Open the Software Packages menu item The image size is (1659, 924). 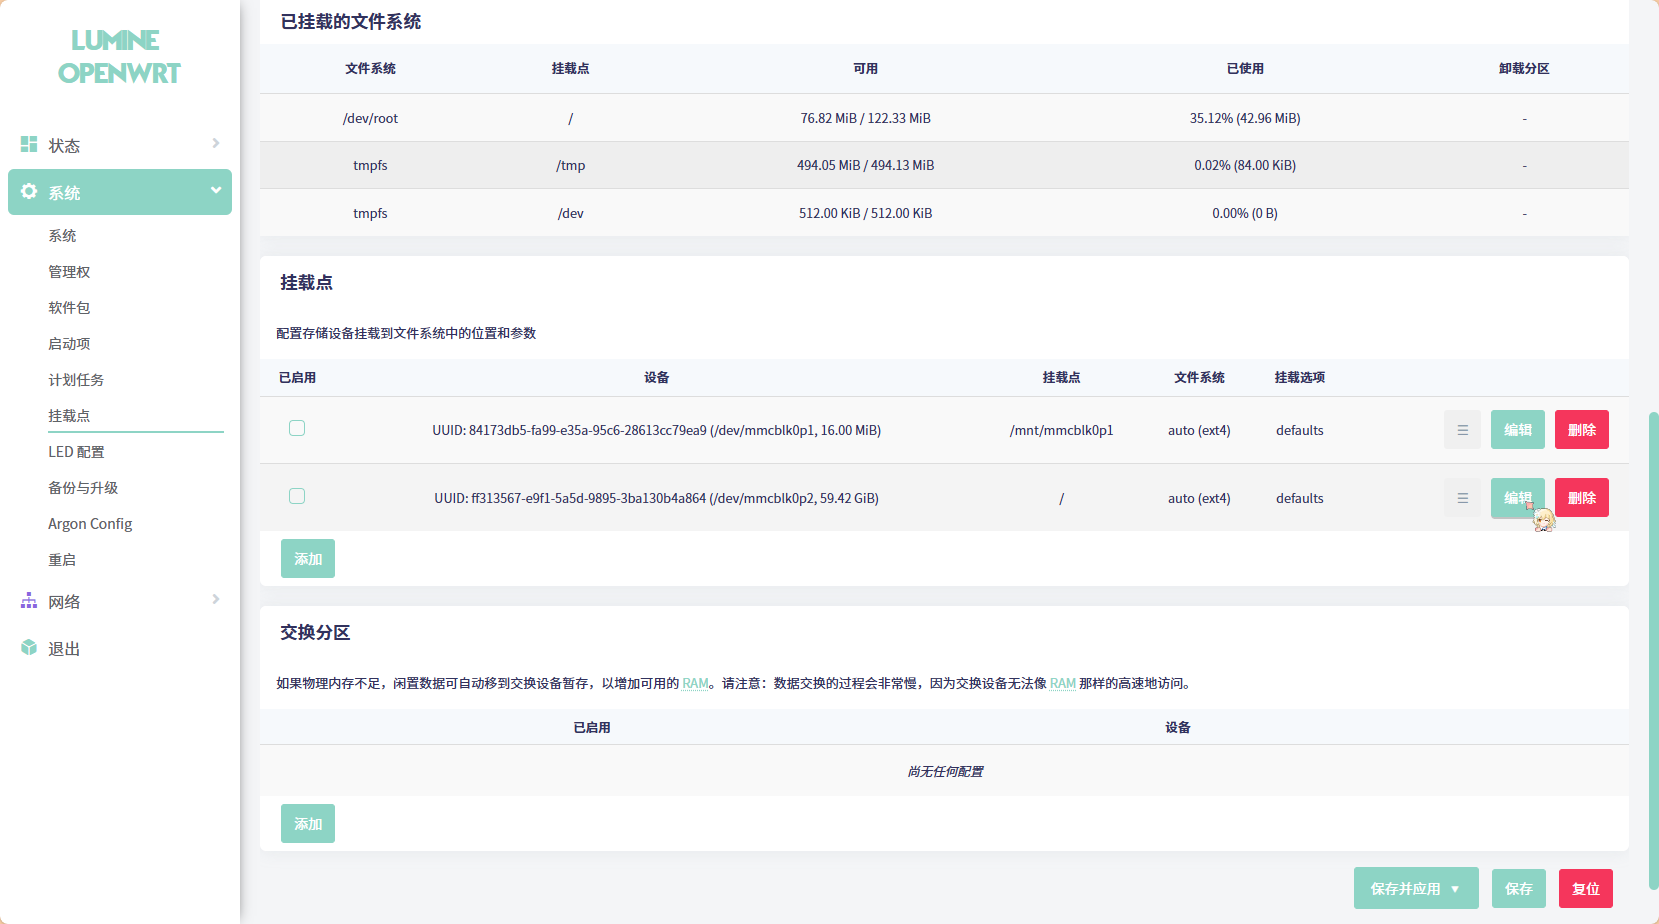69,308
